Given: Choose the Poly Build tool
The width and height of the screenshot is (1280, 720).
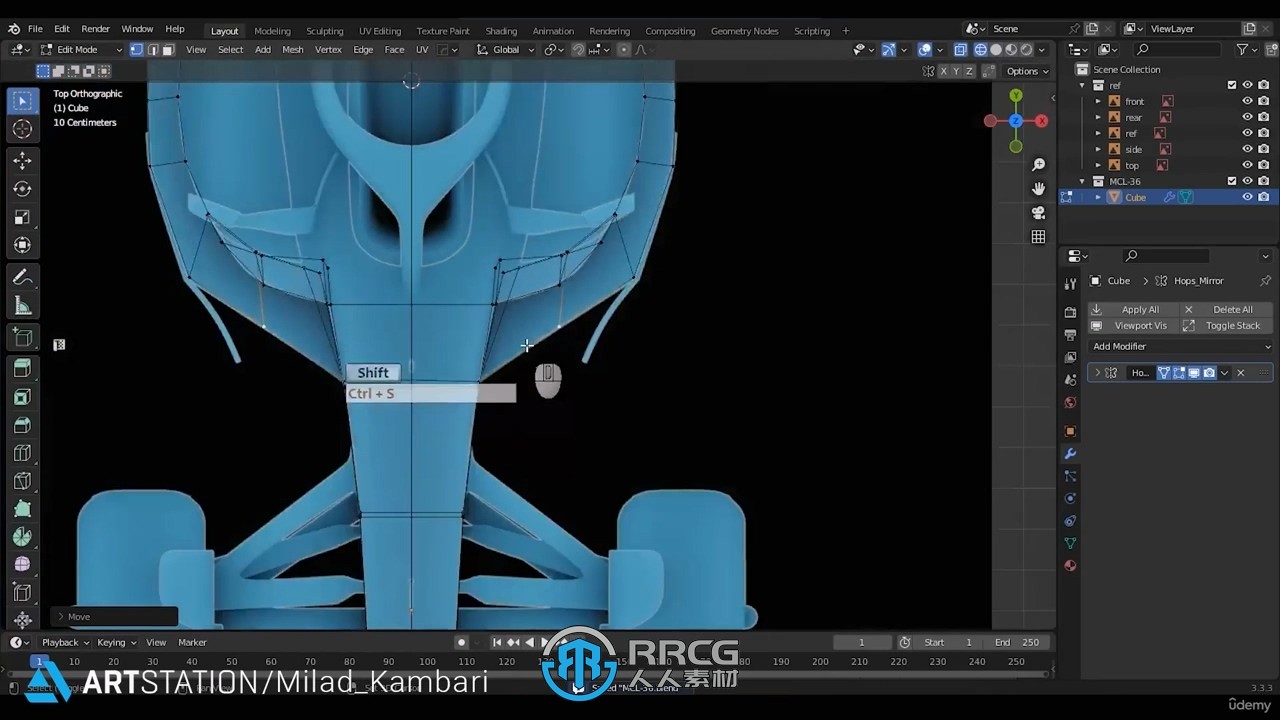Looking at the screenshot, I should pyautogui.click(x=22, y=509).
